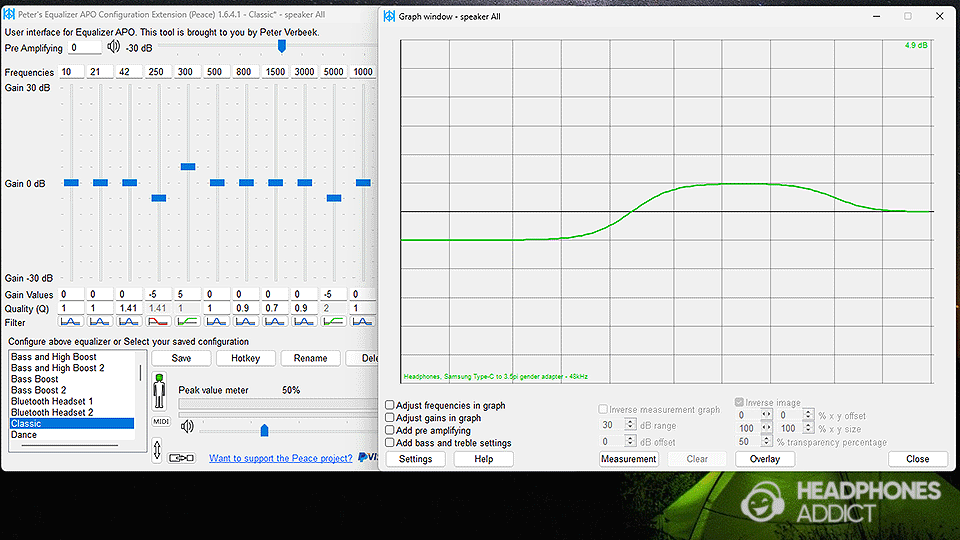Viewport: 960px width, 540px height.
Task: Click the Rename button
Action: [x=310, y=358]
